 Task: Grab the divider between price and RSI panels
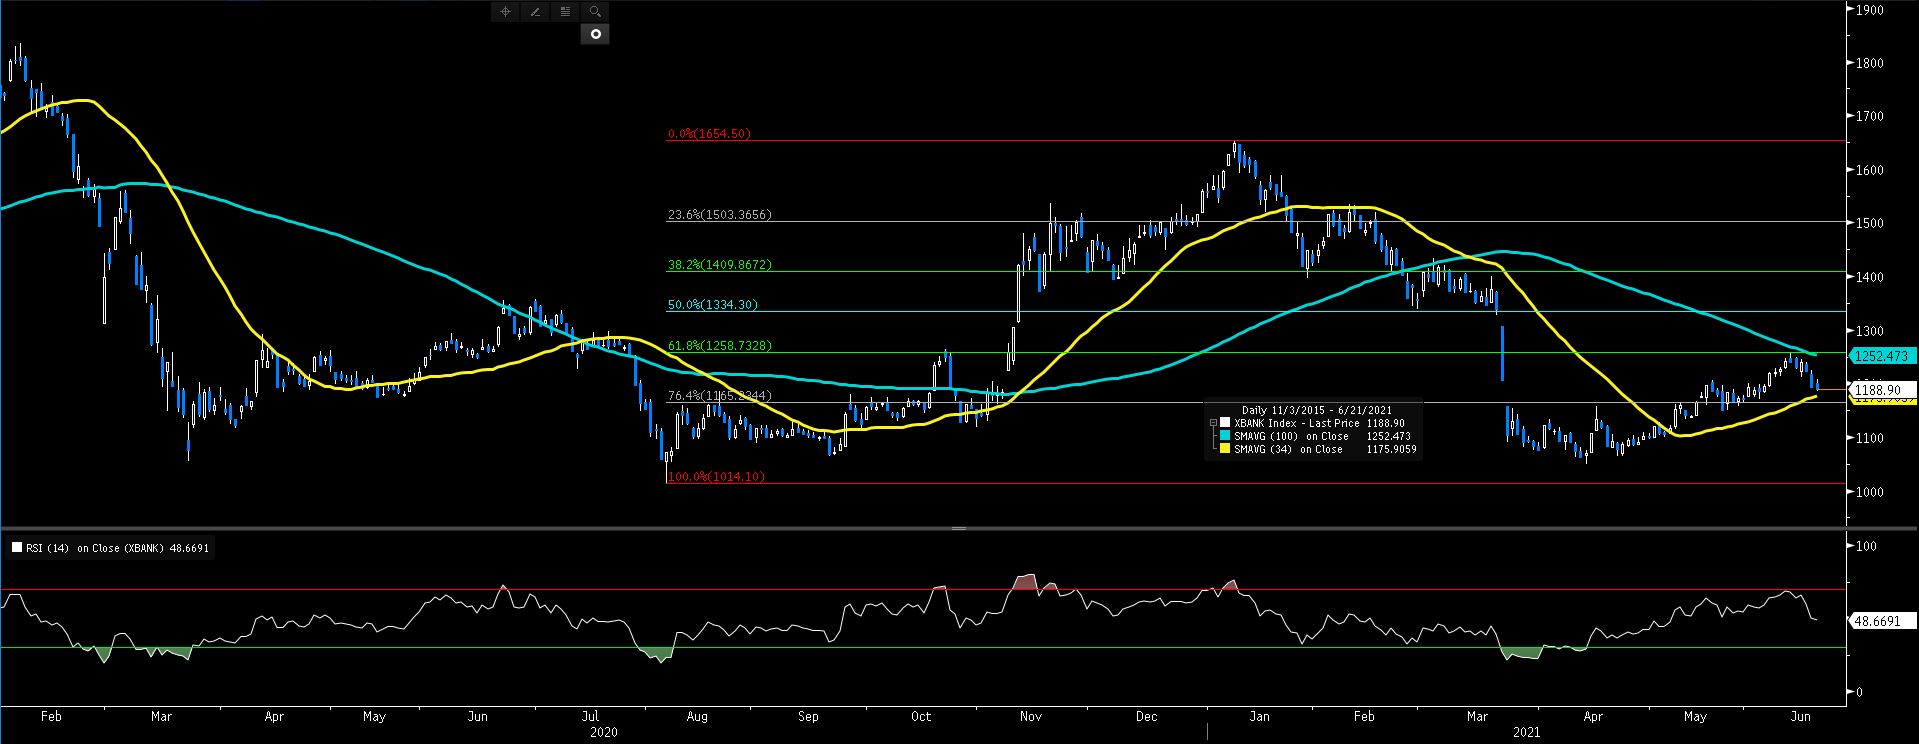(958, 527)
